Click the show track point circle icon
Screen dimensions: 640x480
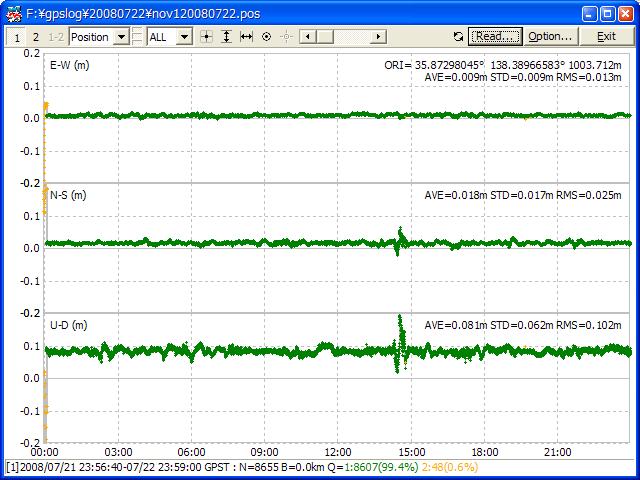(x=267, y=37)
